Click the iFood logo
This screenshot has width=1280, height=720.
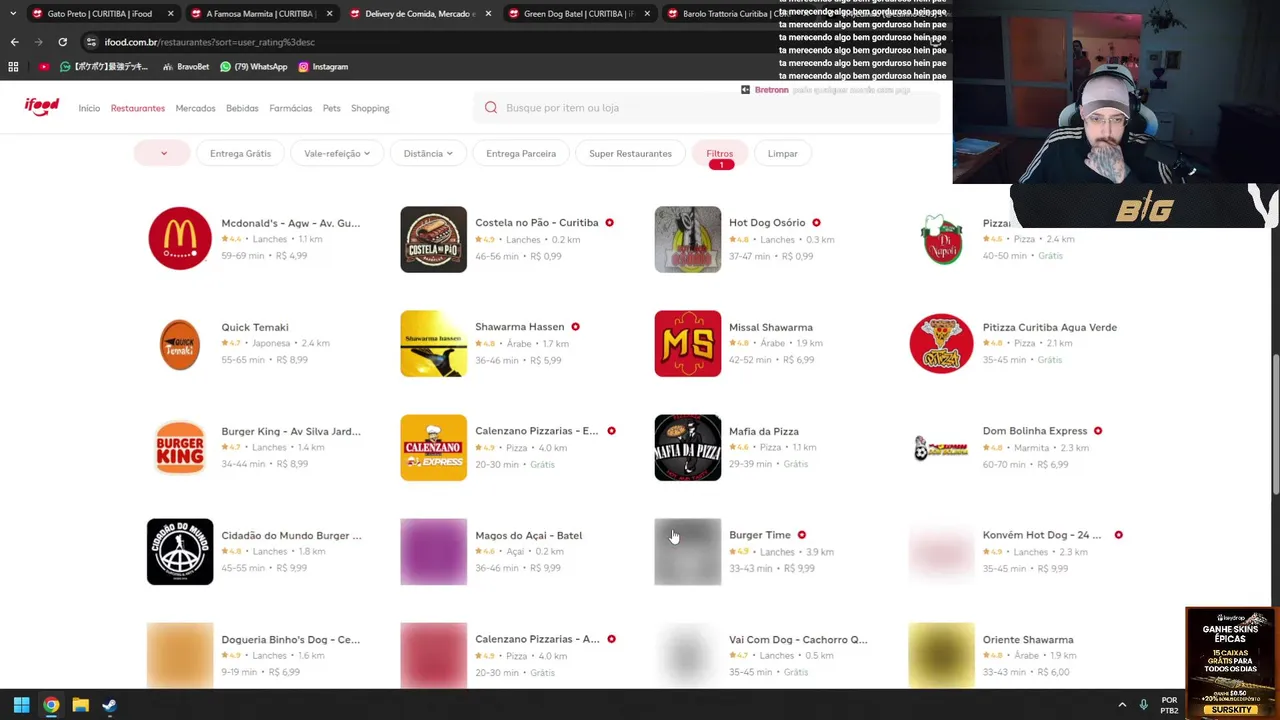coord(42,107)
